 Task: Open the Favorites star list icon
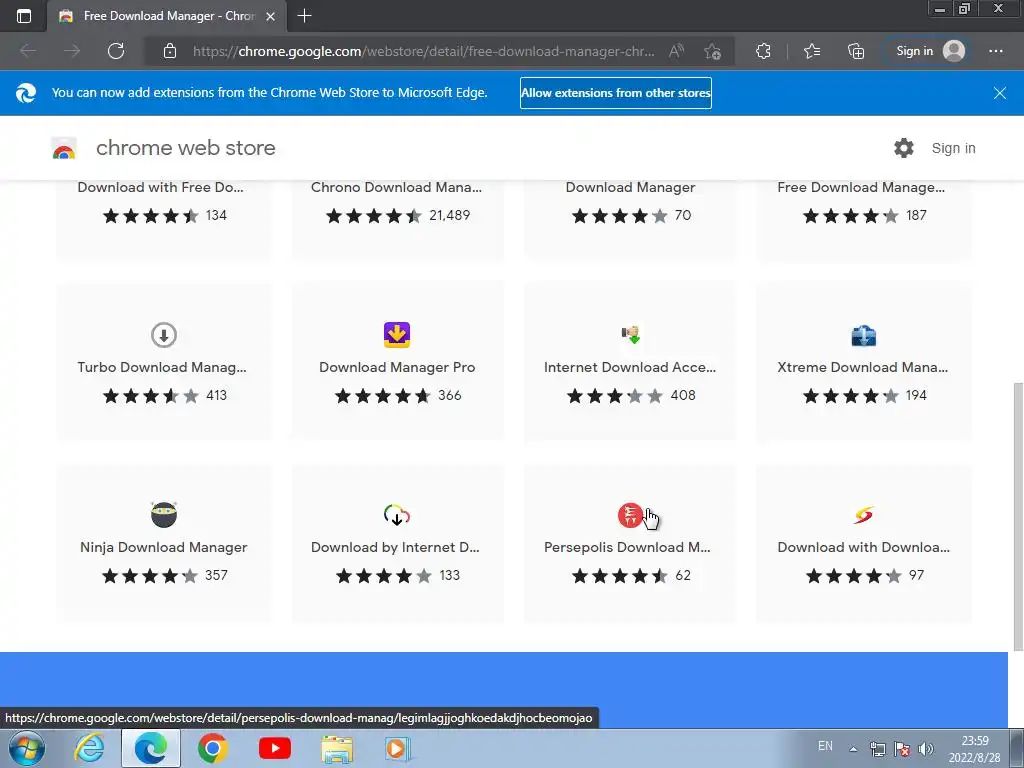812,51
